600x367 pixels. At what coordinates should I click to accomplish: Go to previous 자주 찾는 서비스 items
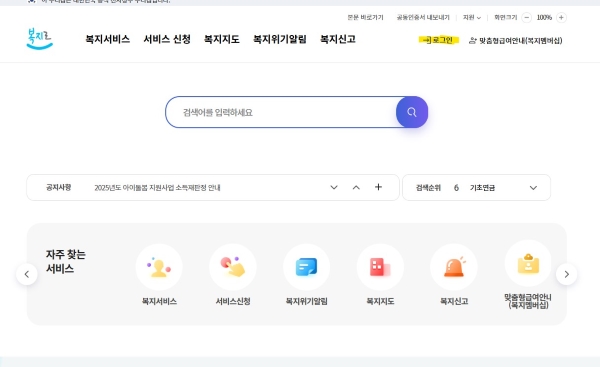[x=27, y=274]
